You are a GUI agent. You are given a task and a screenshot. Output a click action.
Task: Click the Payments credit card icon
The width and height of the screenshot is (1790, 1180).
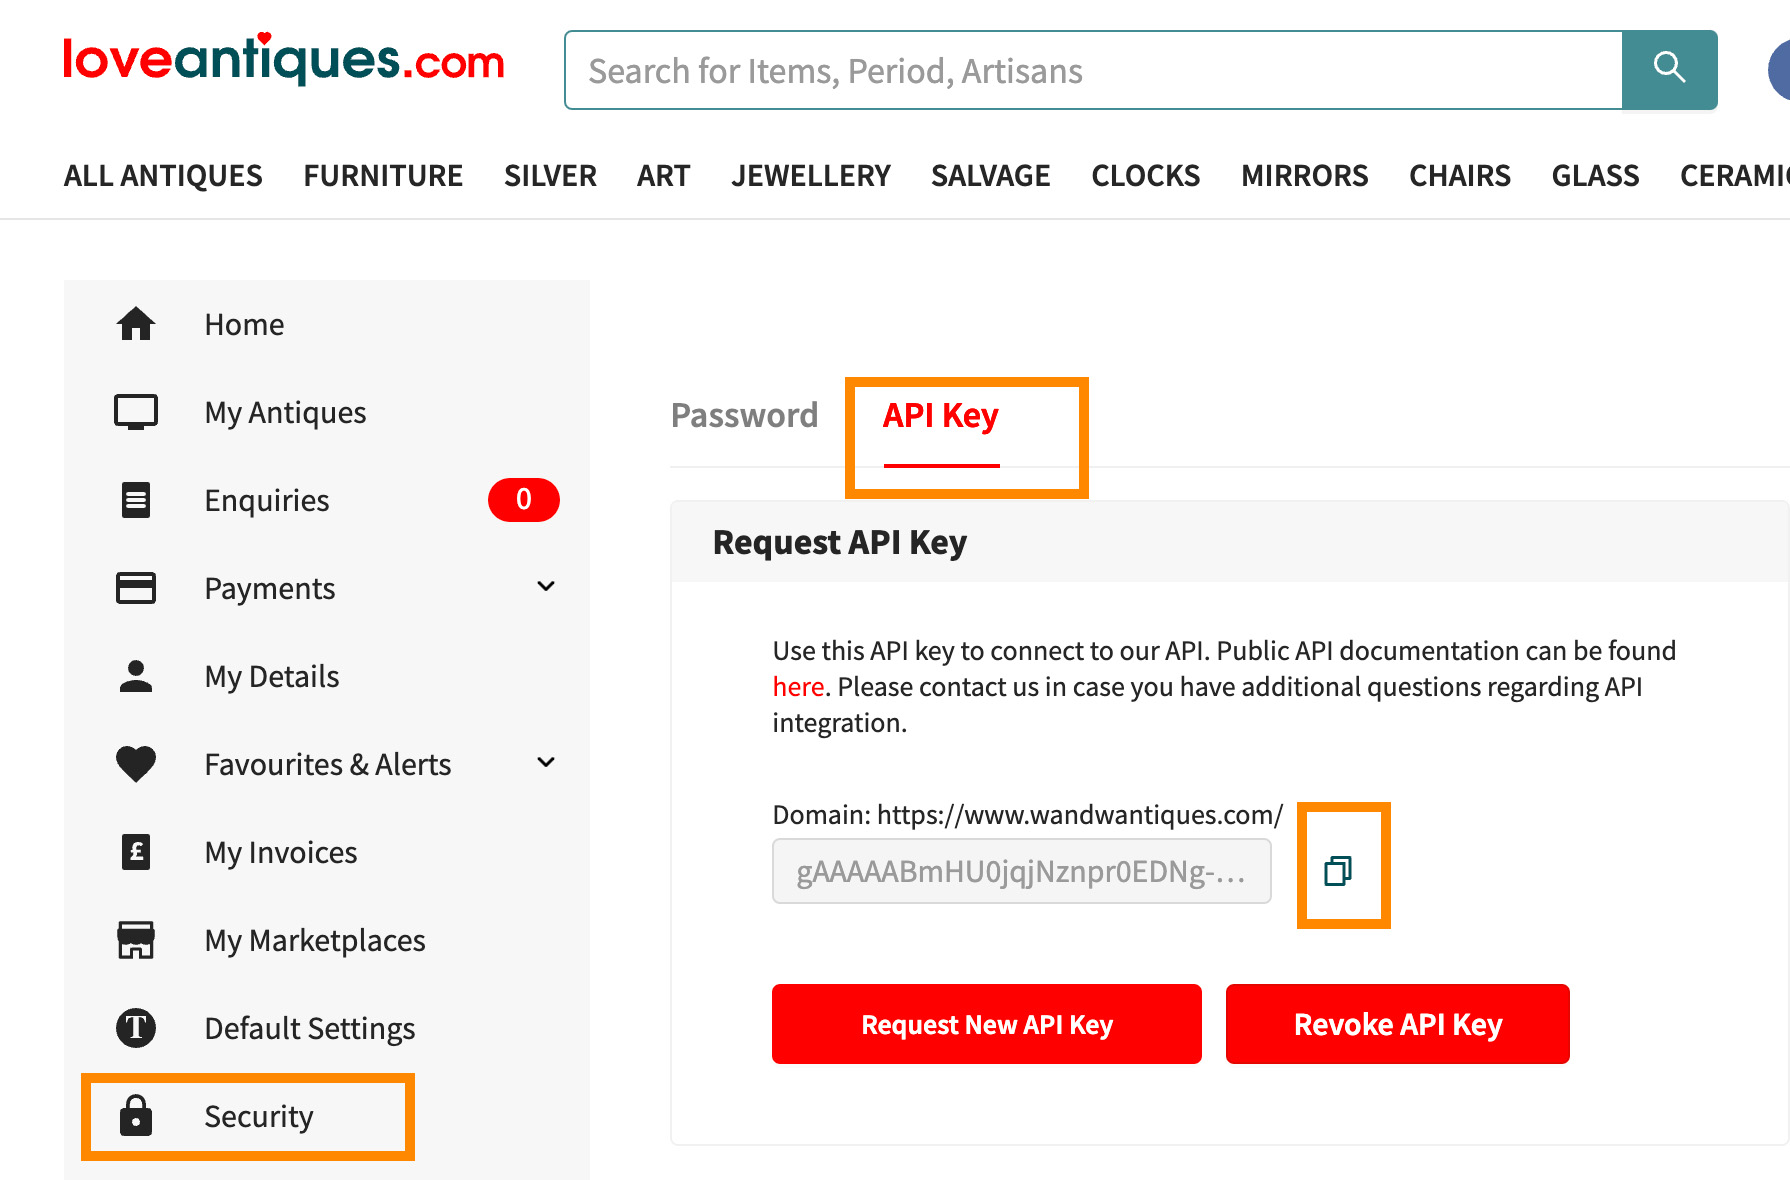(136, 588)
